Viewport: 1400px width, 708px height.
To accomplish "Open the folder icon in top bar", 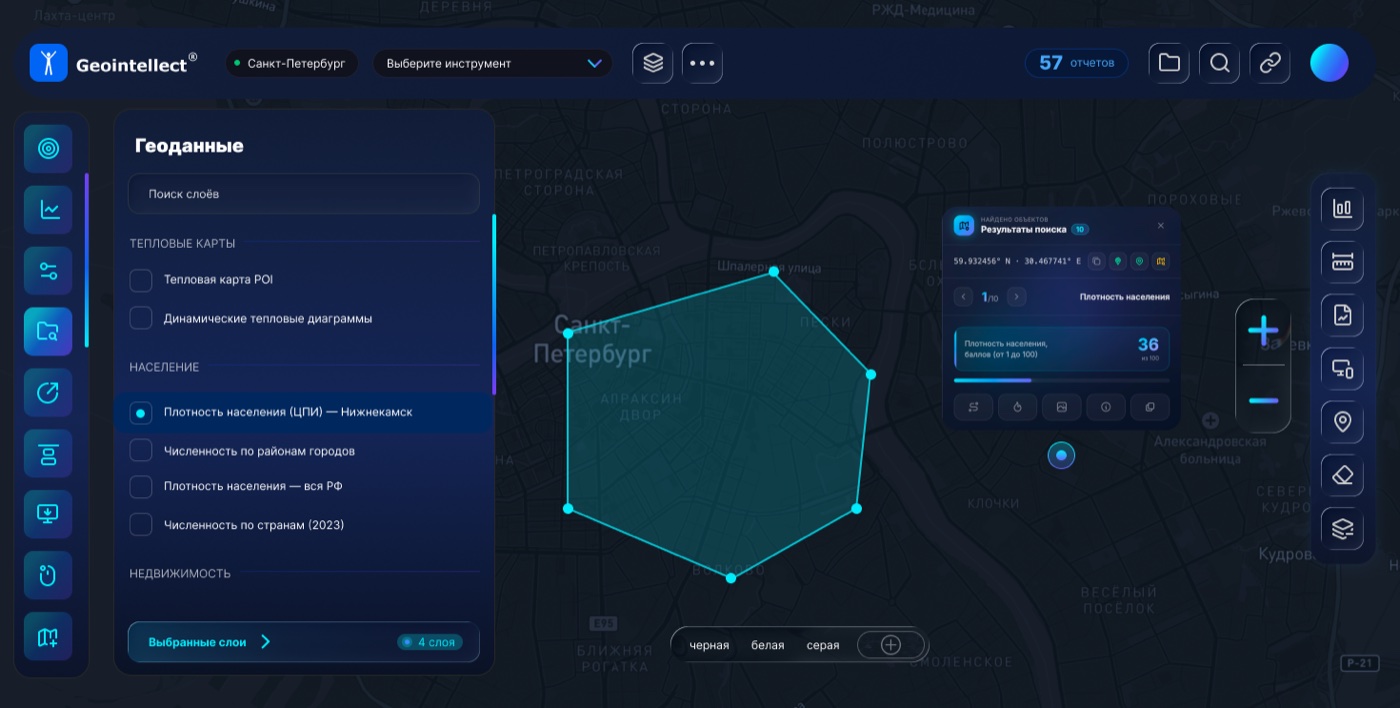I will coord(1169,63).
